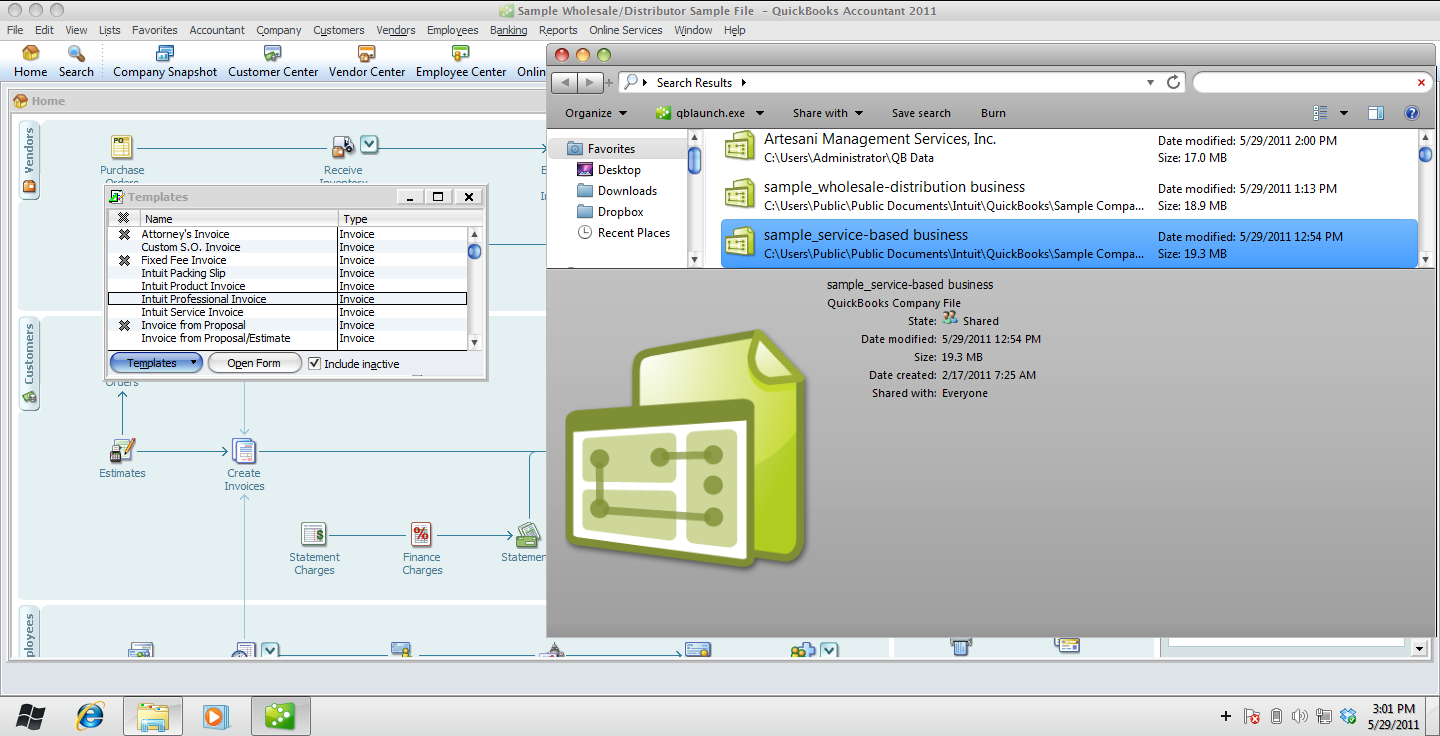Screen dimensions: 1440x736
Task: Switch to QuickBooks on the taskbar
Action: [280, 716]
